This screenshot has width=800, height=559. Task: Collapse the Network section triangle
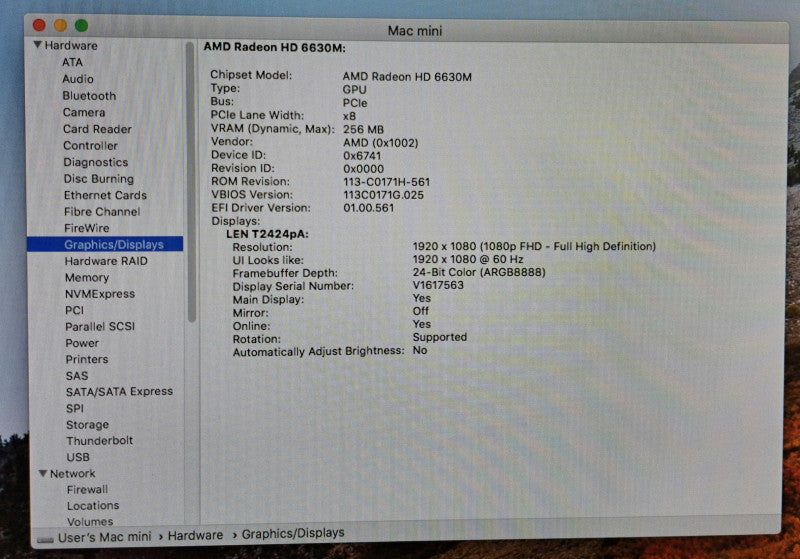coord(43,473)
